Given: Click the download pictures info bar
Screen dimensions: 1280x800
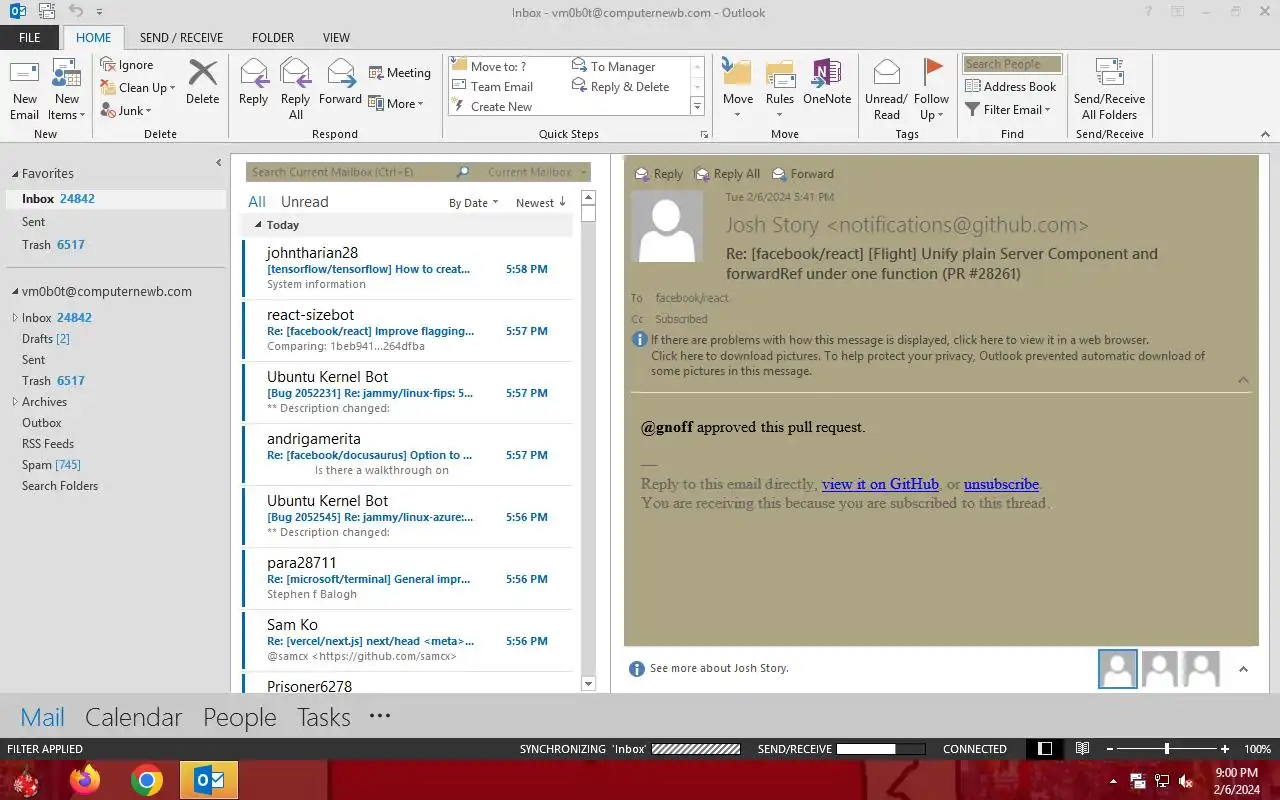Looking at the screenshot, I should click(x=928, y=363).
